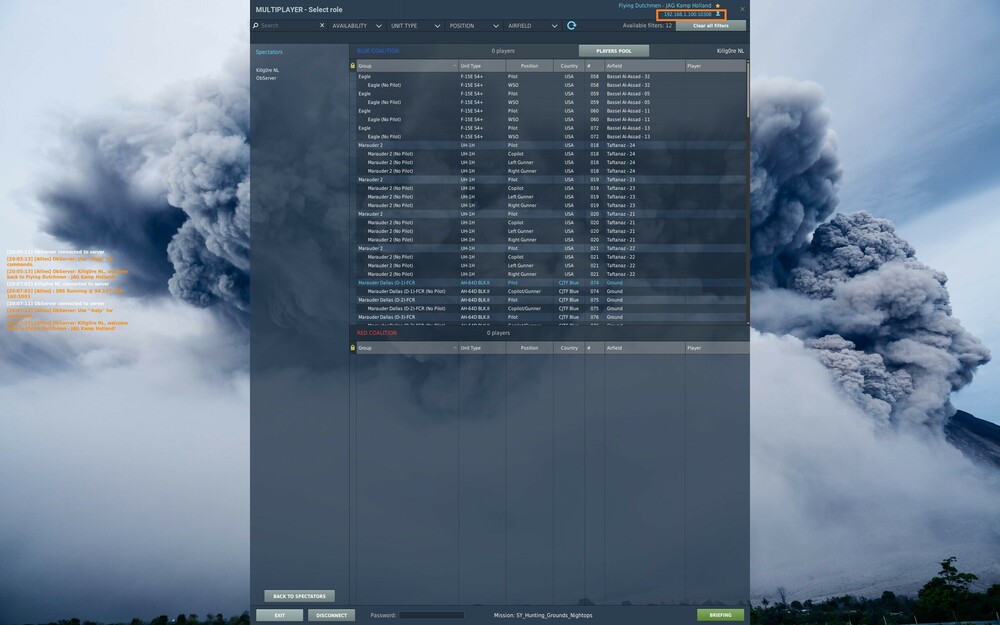The image size is (1000, 625).
Task: Select spectator Killg0re NL
Action: point(267,70)
